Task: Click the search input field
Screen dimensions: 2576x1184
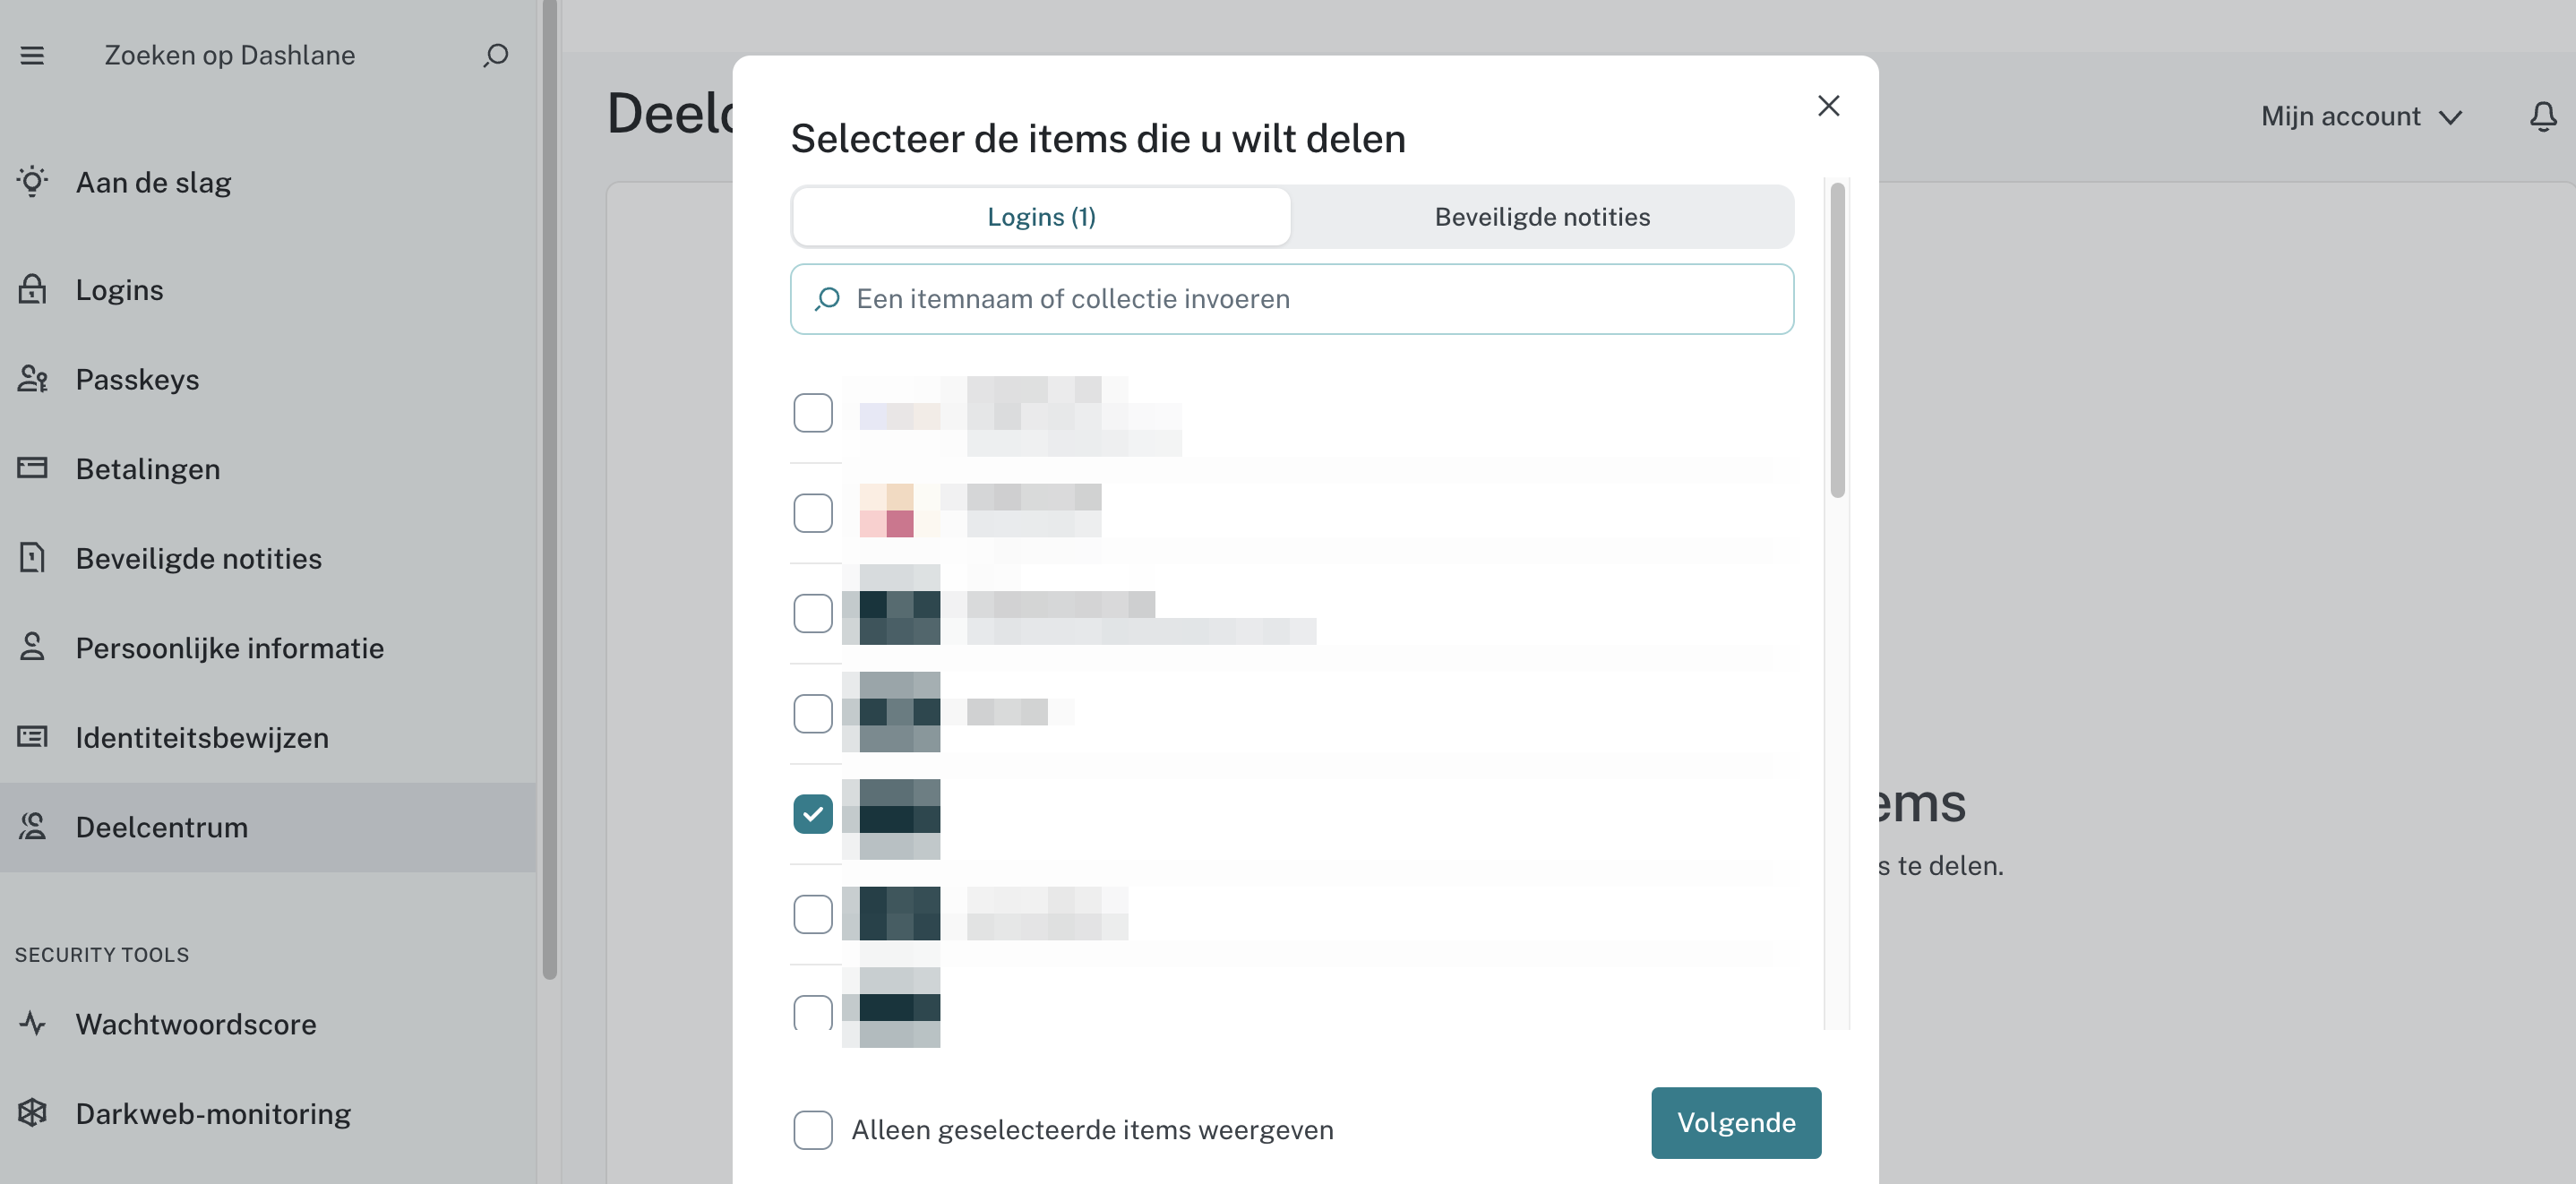Action: (x=1292, y=299)
